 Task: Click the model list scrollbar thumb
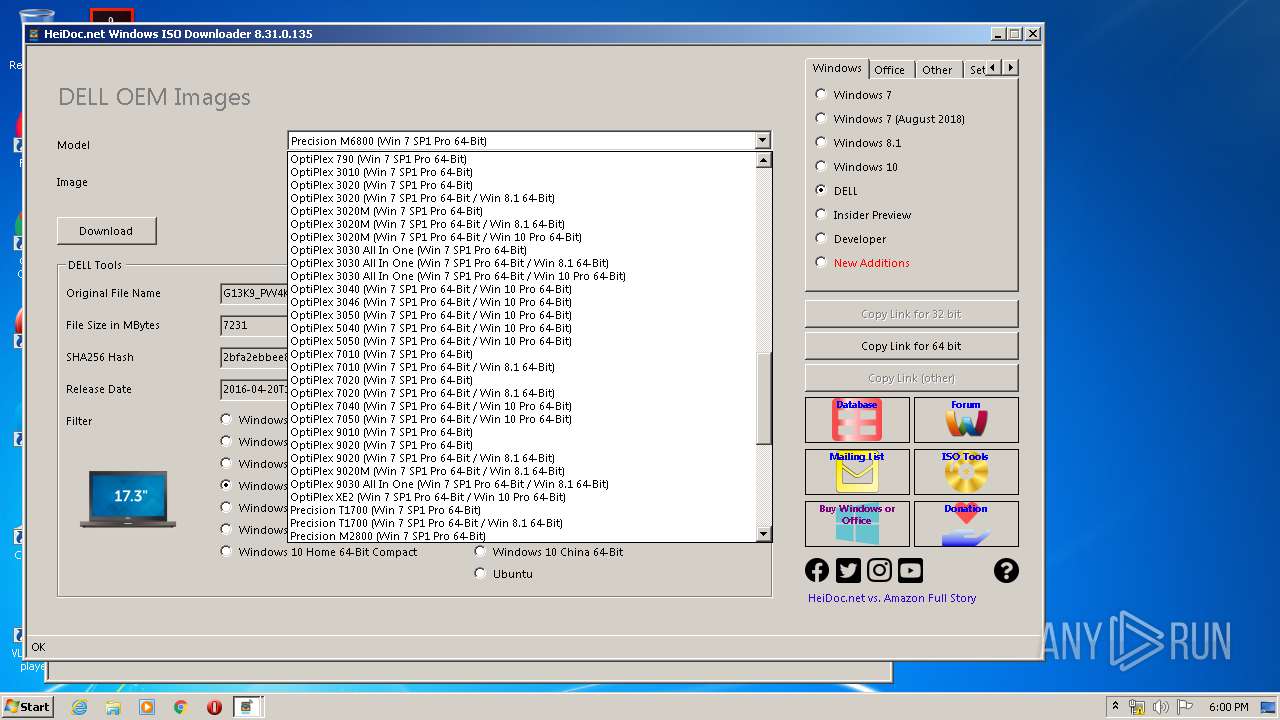(763, 399)
